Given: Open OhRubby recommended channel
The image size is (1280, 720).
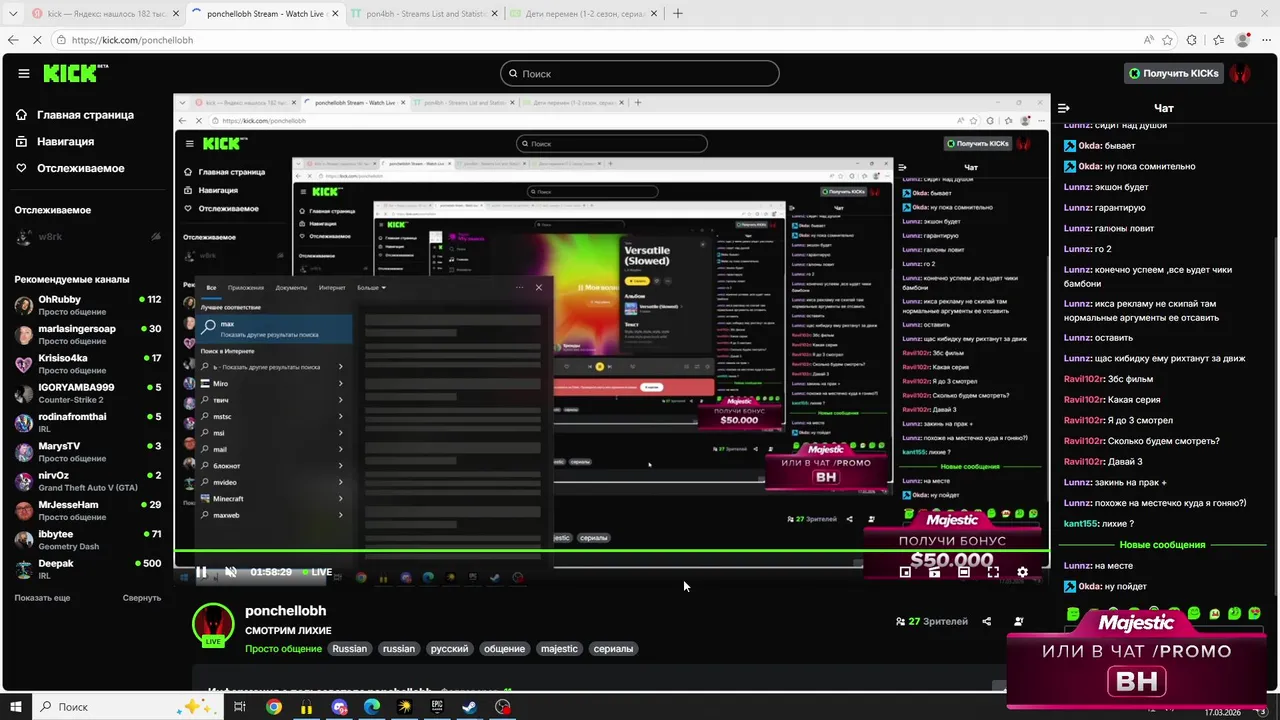Looking at the screenshot, I should click(x=88, y=306).
